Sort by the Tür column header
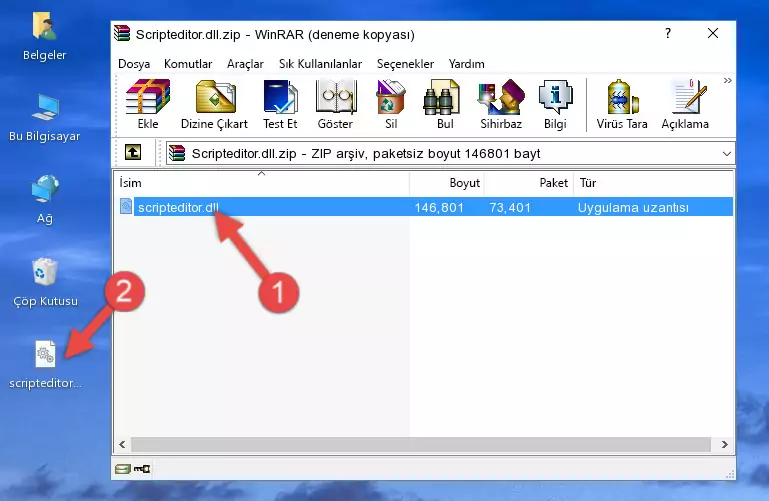Screen dimensions: 769x501 point(653,183)
